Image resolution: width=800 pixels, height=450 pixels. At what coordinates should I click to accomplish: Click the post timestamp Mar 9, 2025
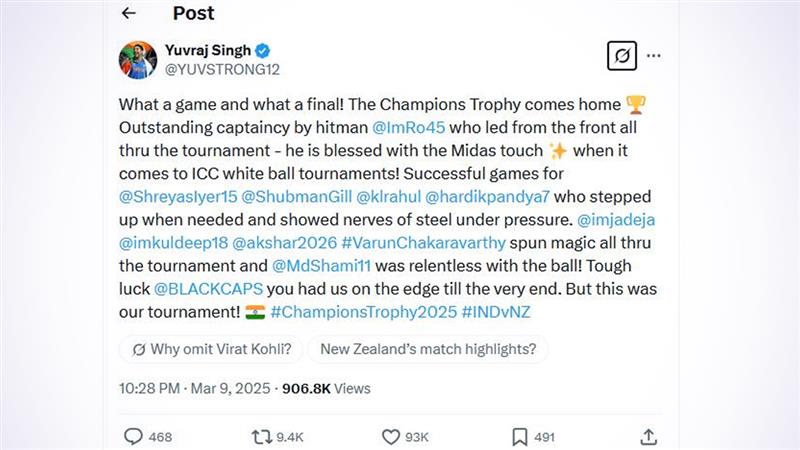(x=220, y=388)
